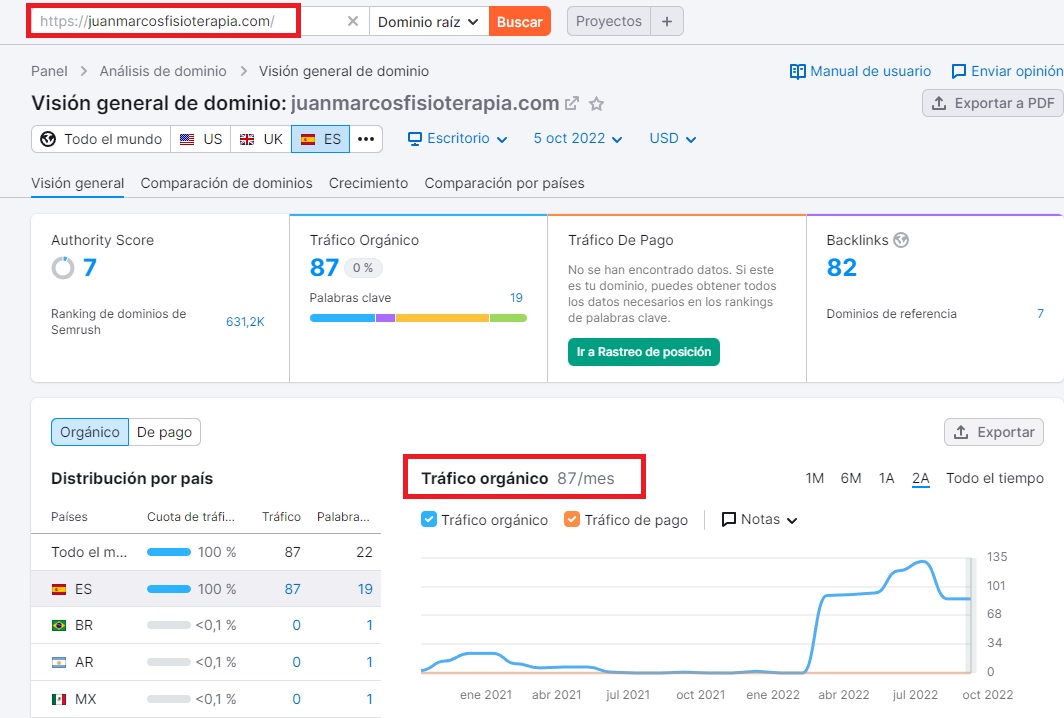
Task: Open the Crecimiento tab
Action: [x=368, y=183]
